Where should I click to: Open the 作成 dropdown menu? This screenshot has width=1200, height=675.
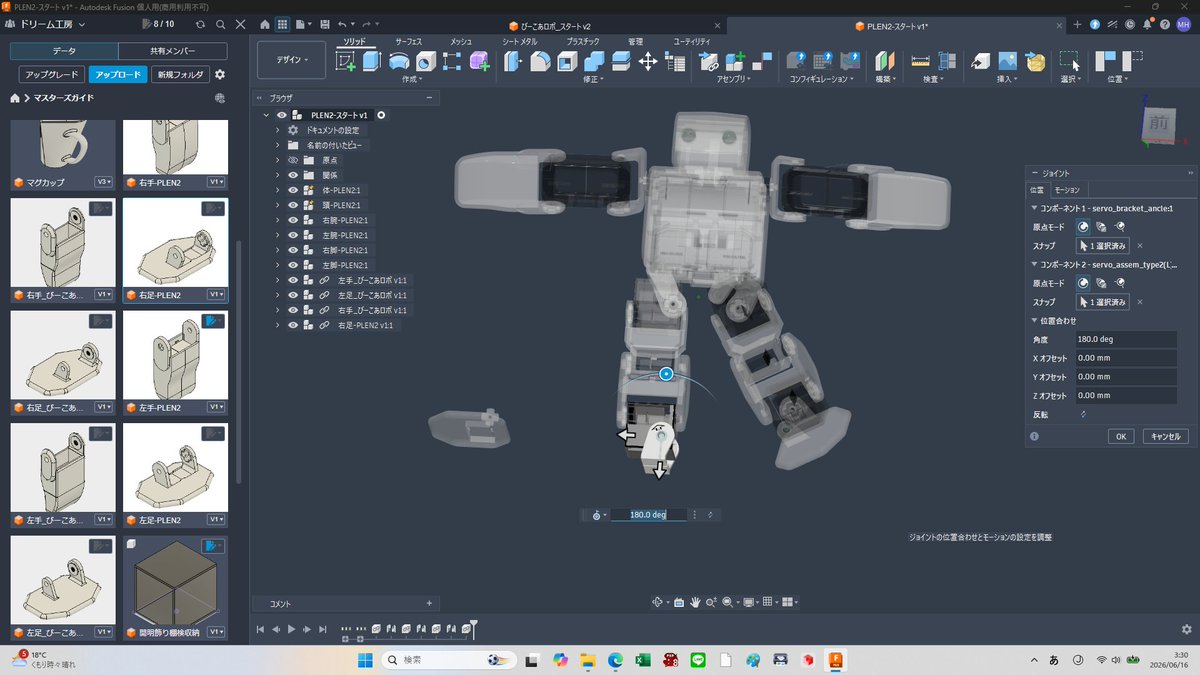click(x=412, y=79)
